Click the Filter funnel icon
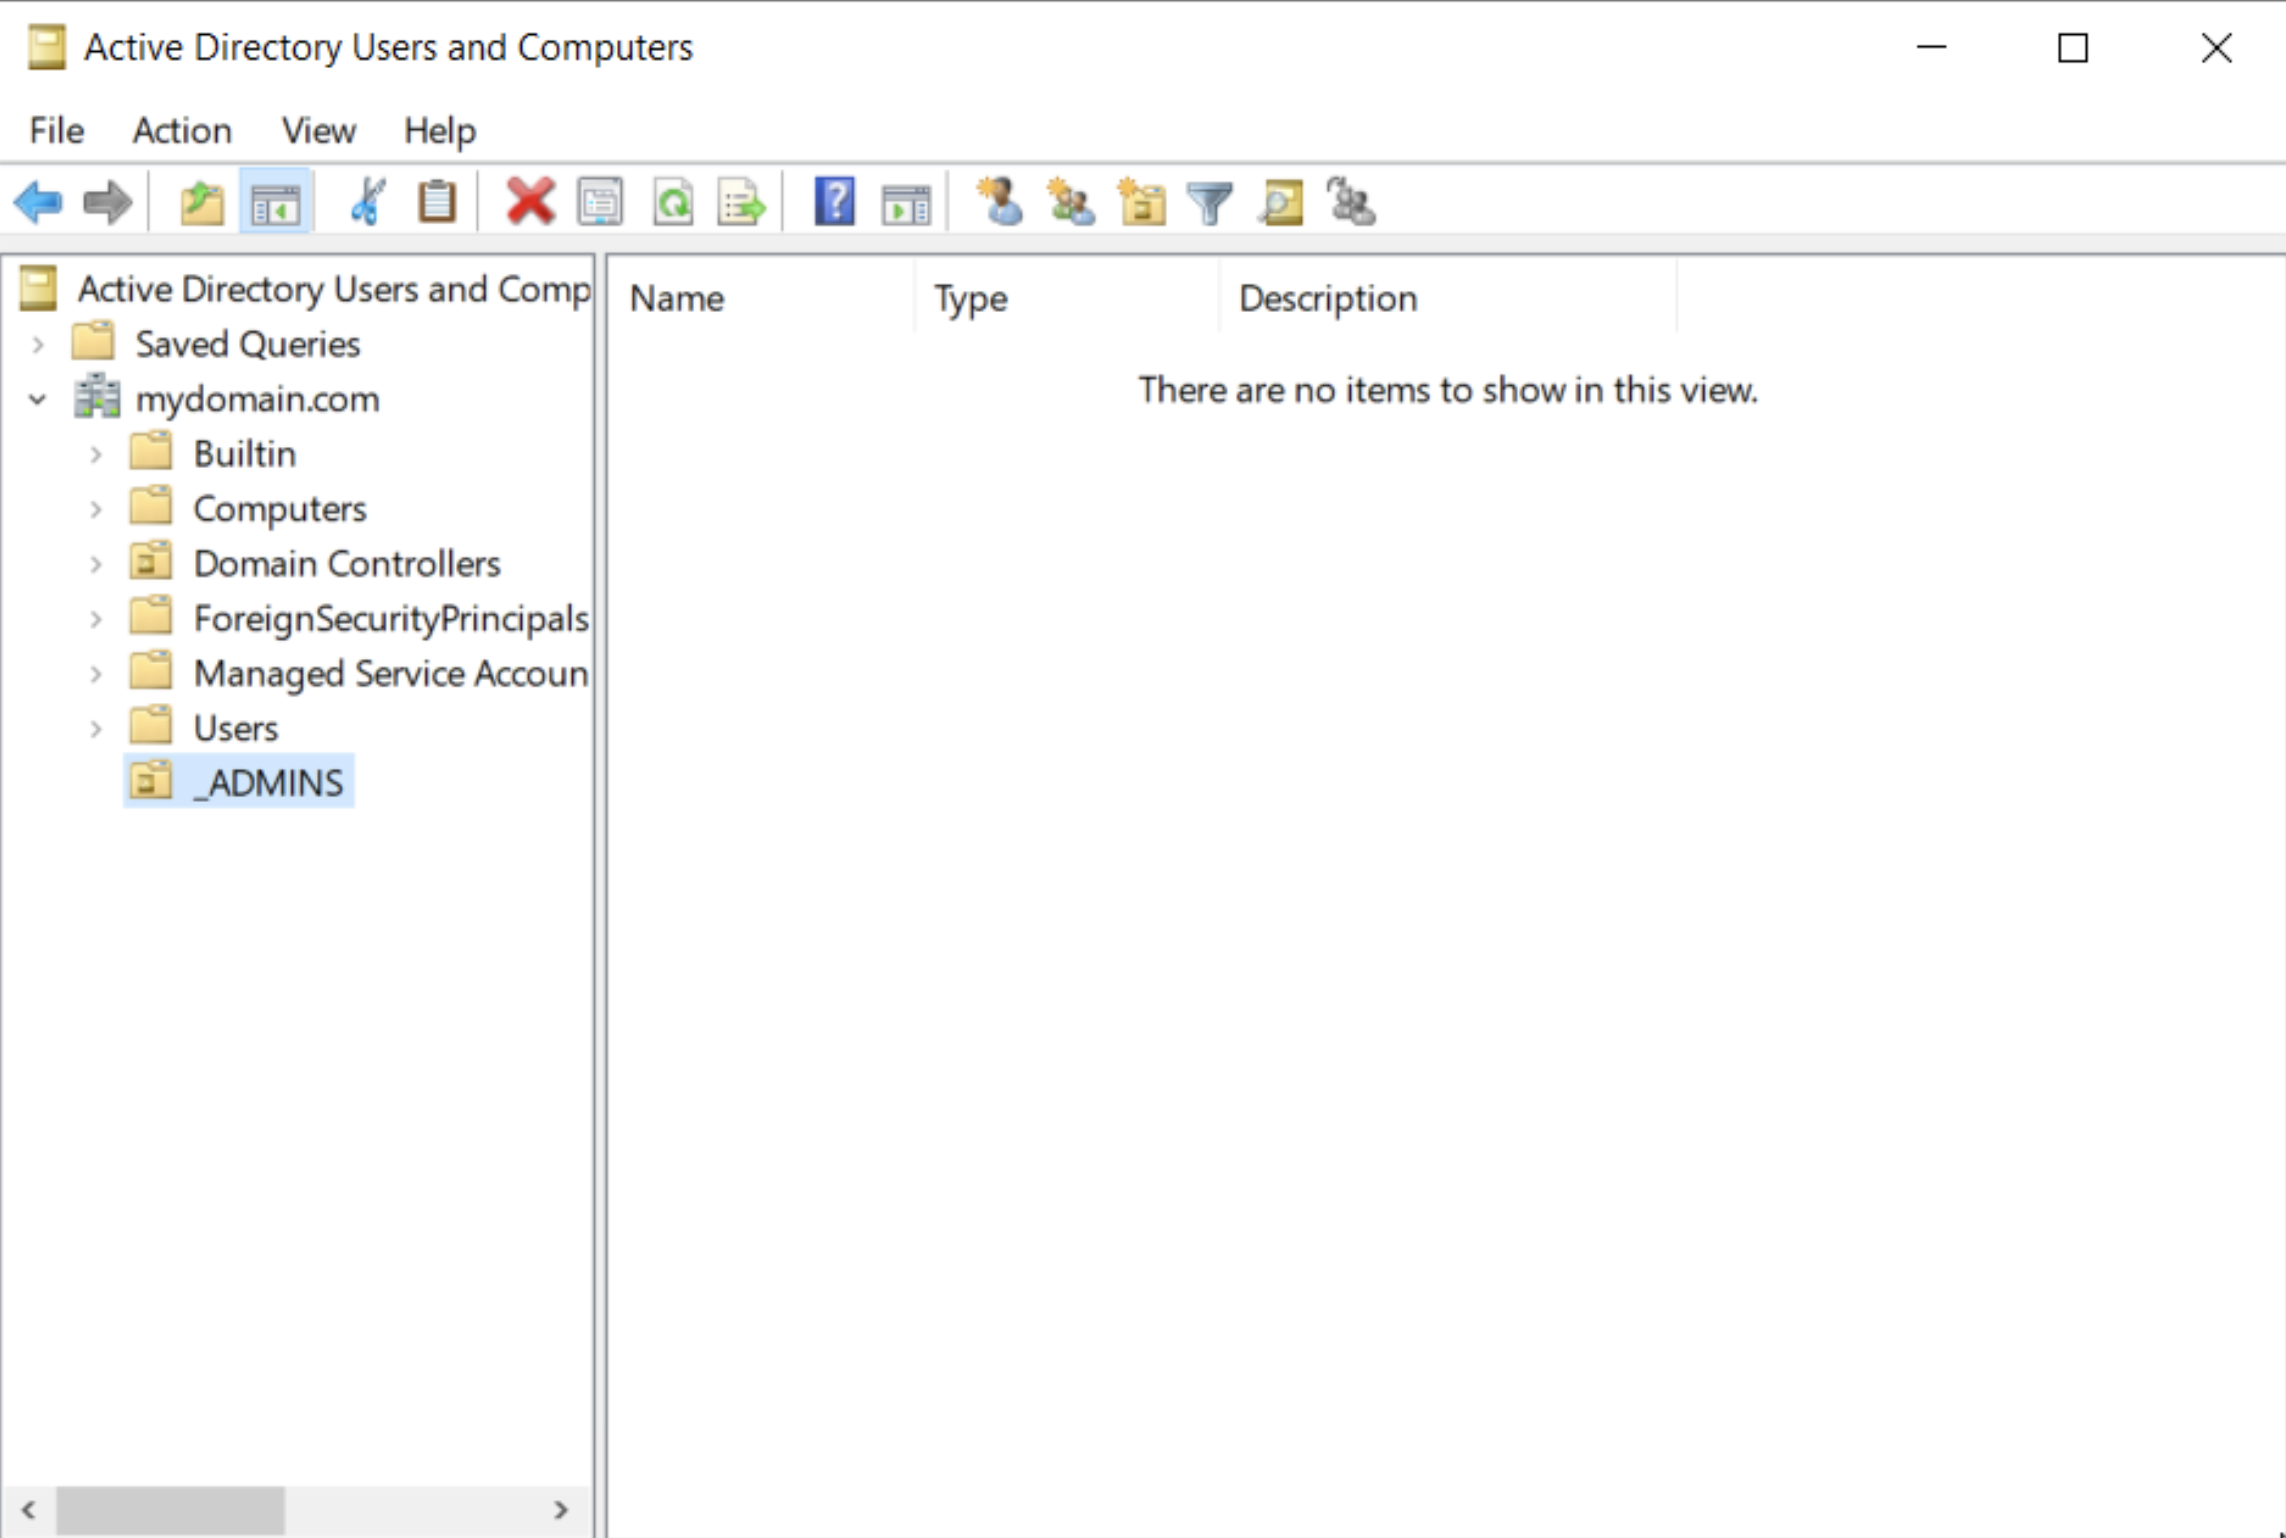Image resolution: width=2286 pixels, height=1538 pixels. [x=1209, y=203]
